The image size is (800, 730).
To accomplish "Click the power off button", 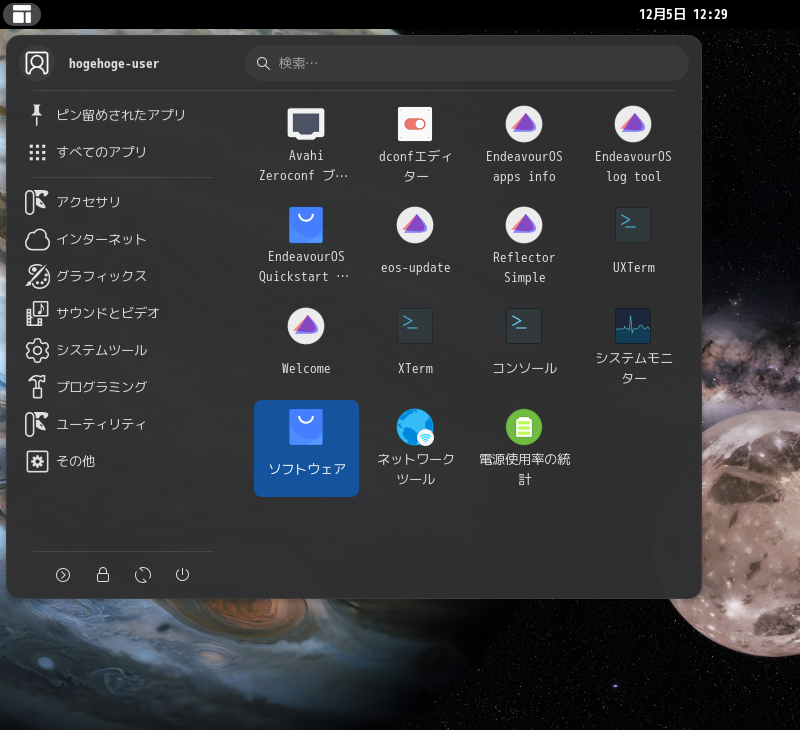I will [182, 575].
